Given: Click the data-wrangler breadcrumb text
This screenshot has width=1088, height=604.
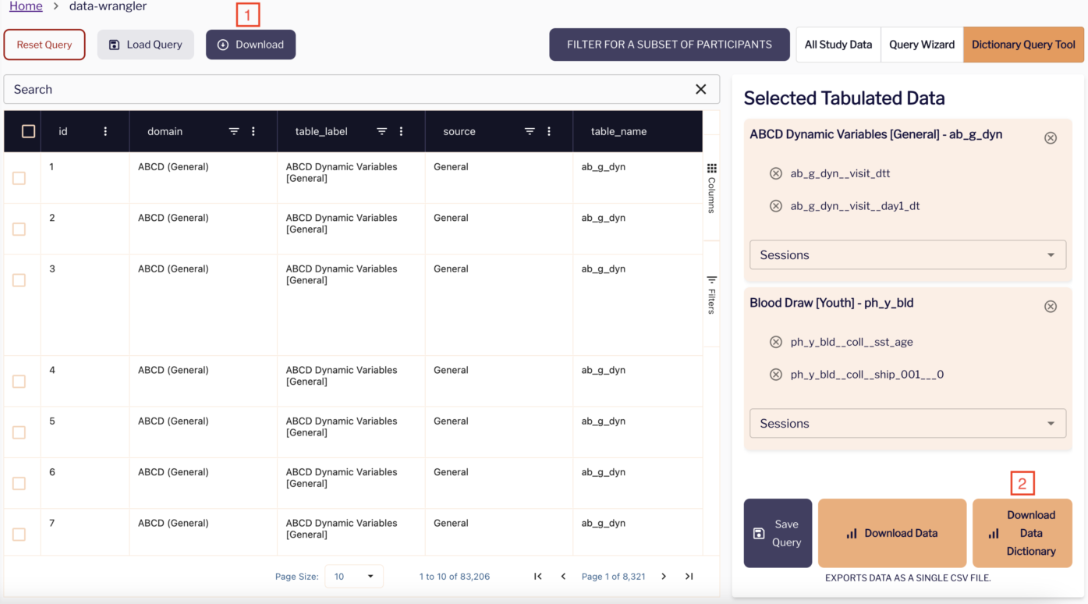Looking at the screenshot, I should pyautogui.click(x=108, y=6).
